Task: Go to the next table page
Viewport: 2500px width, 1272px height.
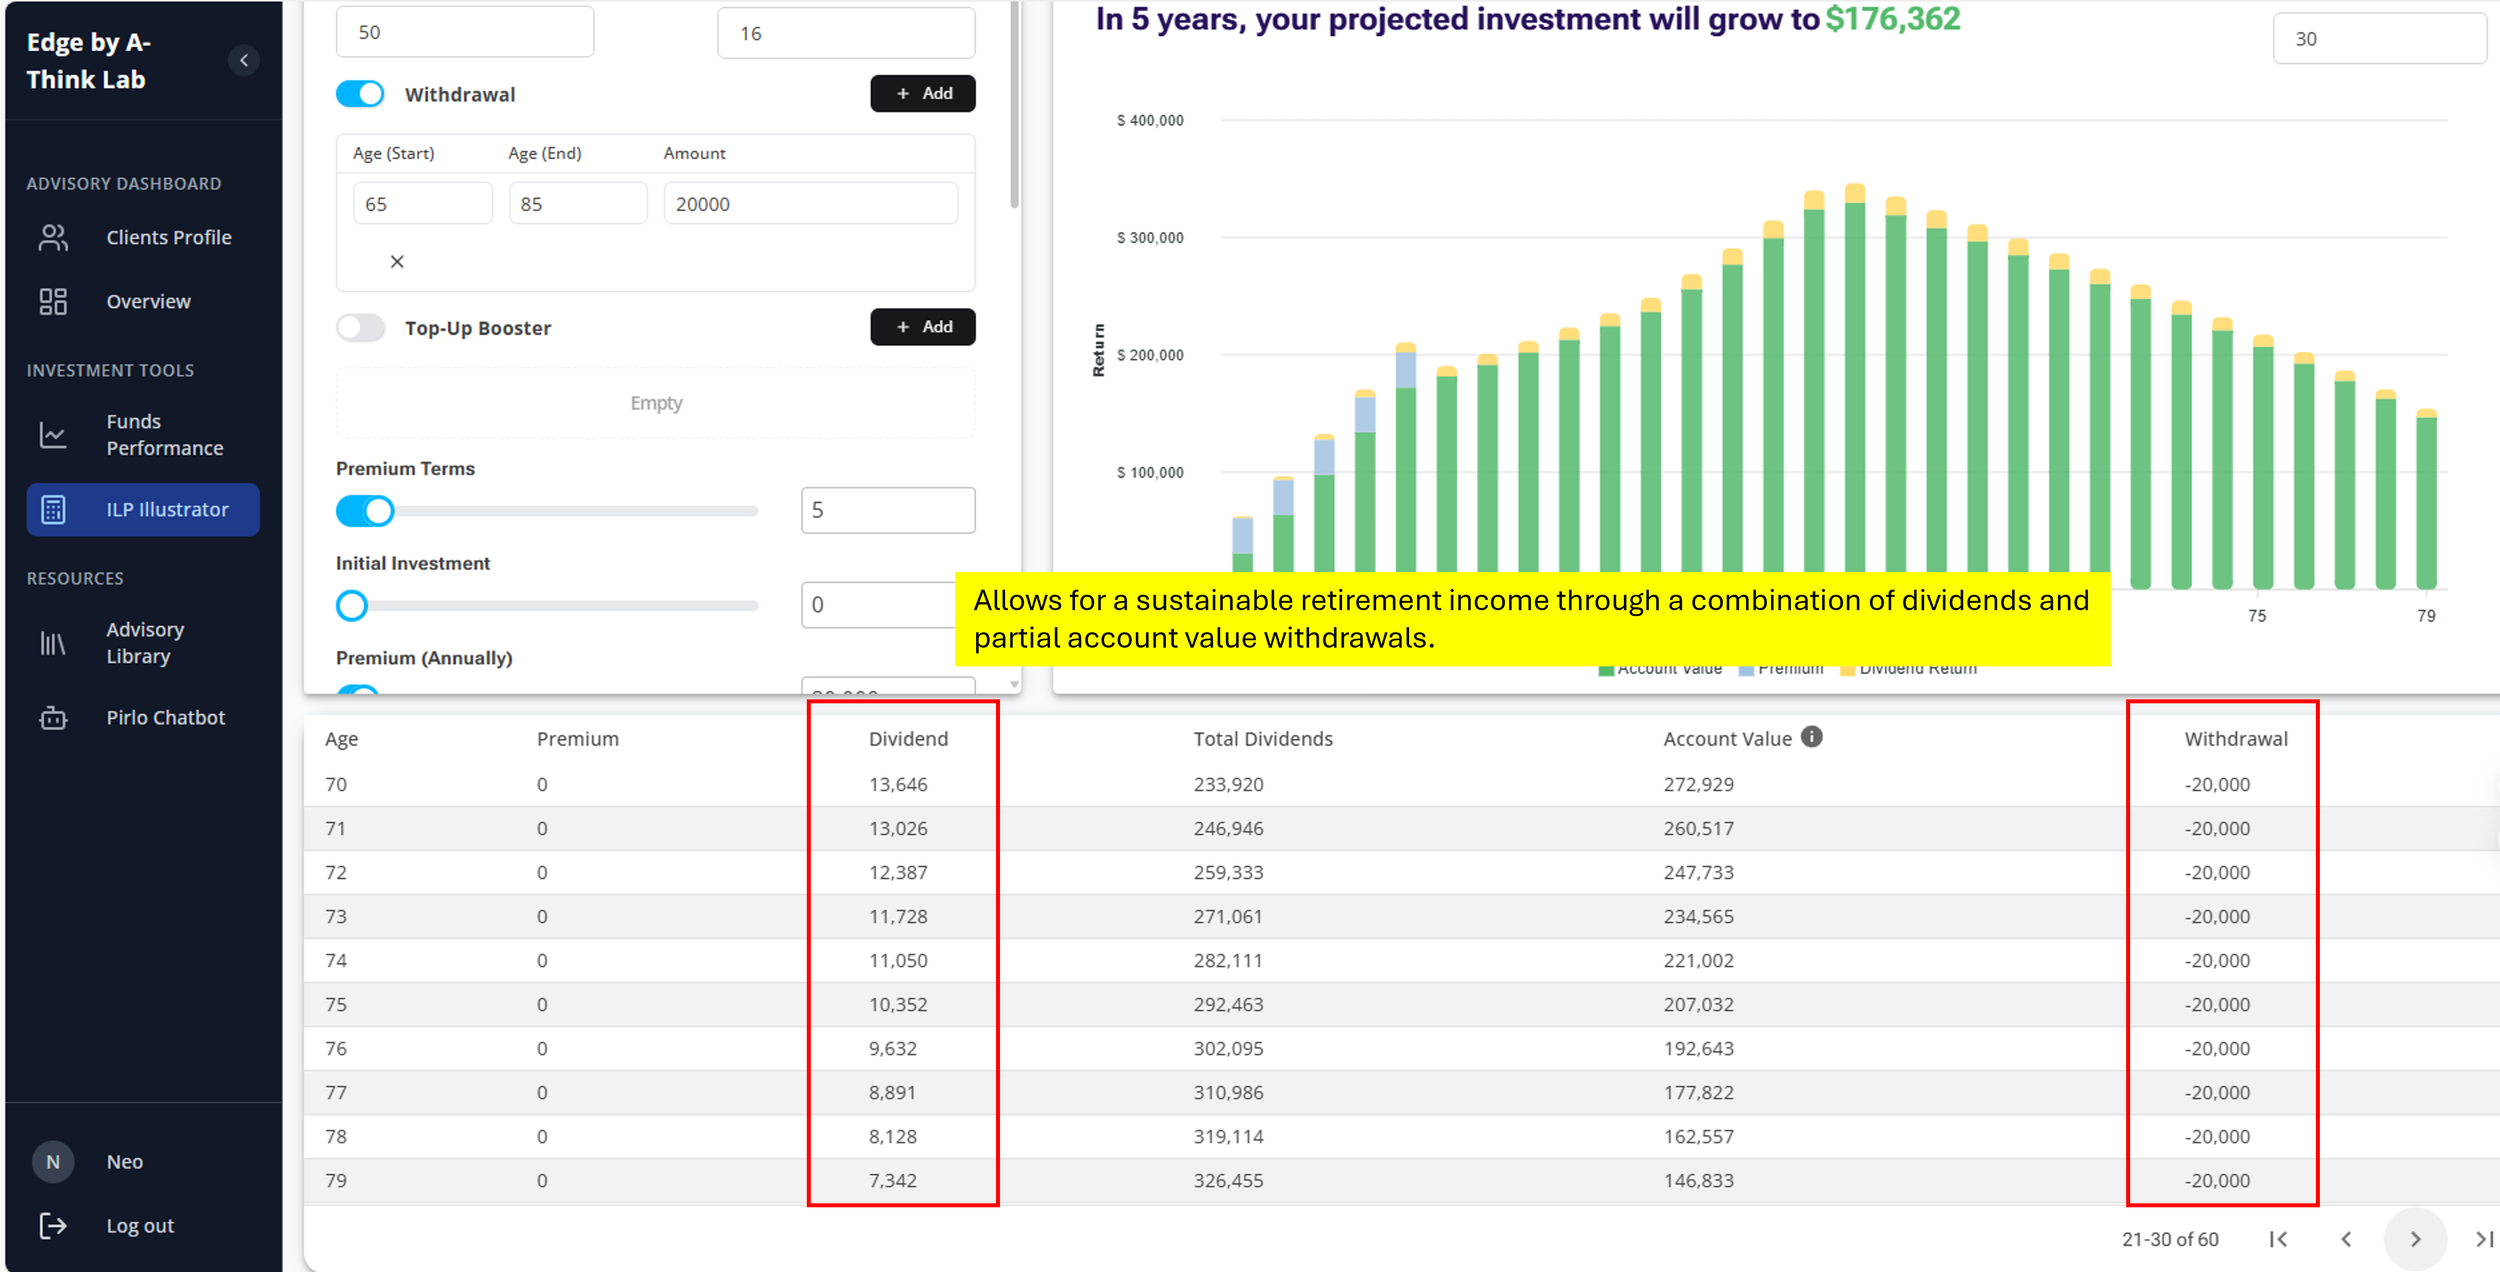Action: click(2415, 1239)
